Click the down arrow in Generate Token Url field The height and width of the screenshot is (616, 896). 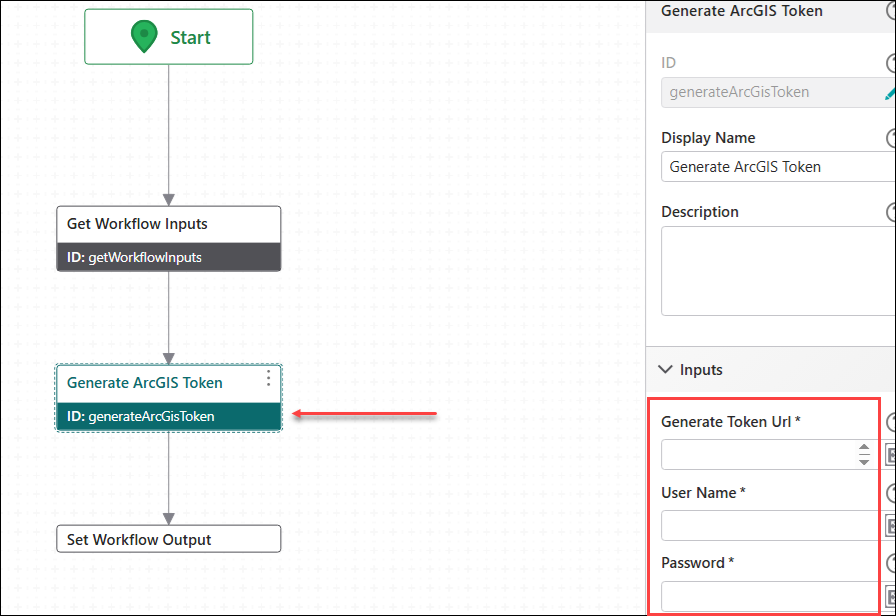(864, 461)
